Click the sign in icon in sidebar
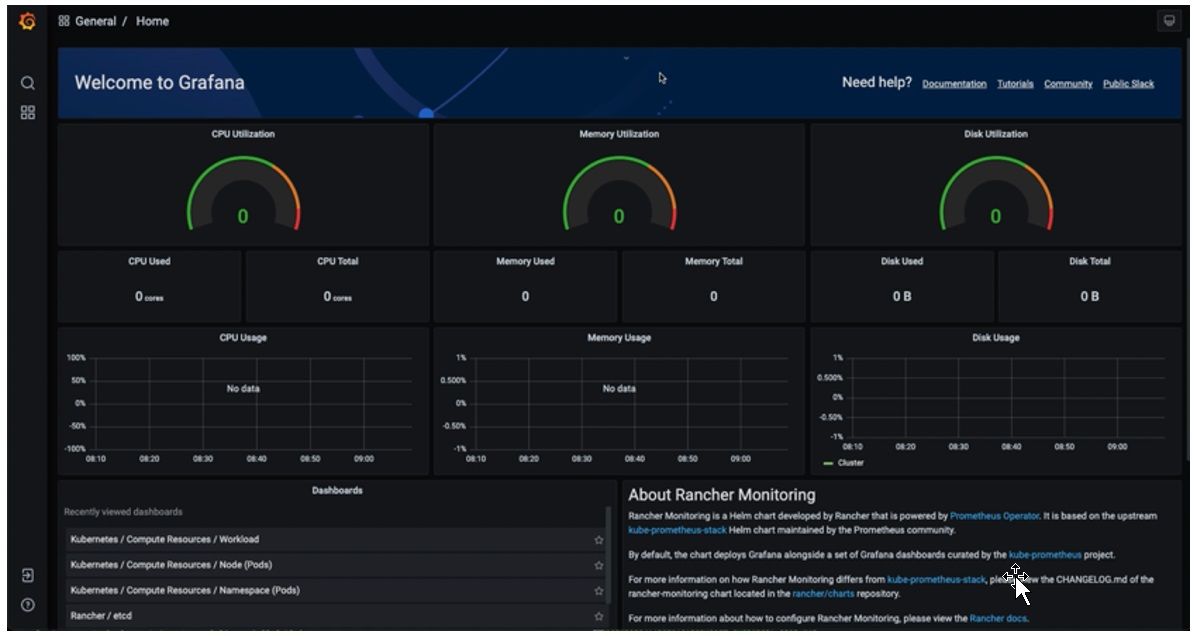The width and height of the screenshot is (1197, 636). (x=28, y=575)
